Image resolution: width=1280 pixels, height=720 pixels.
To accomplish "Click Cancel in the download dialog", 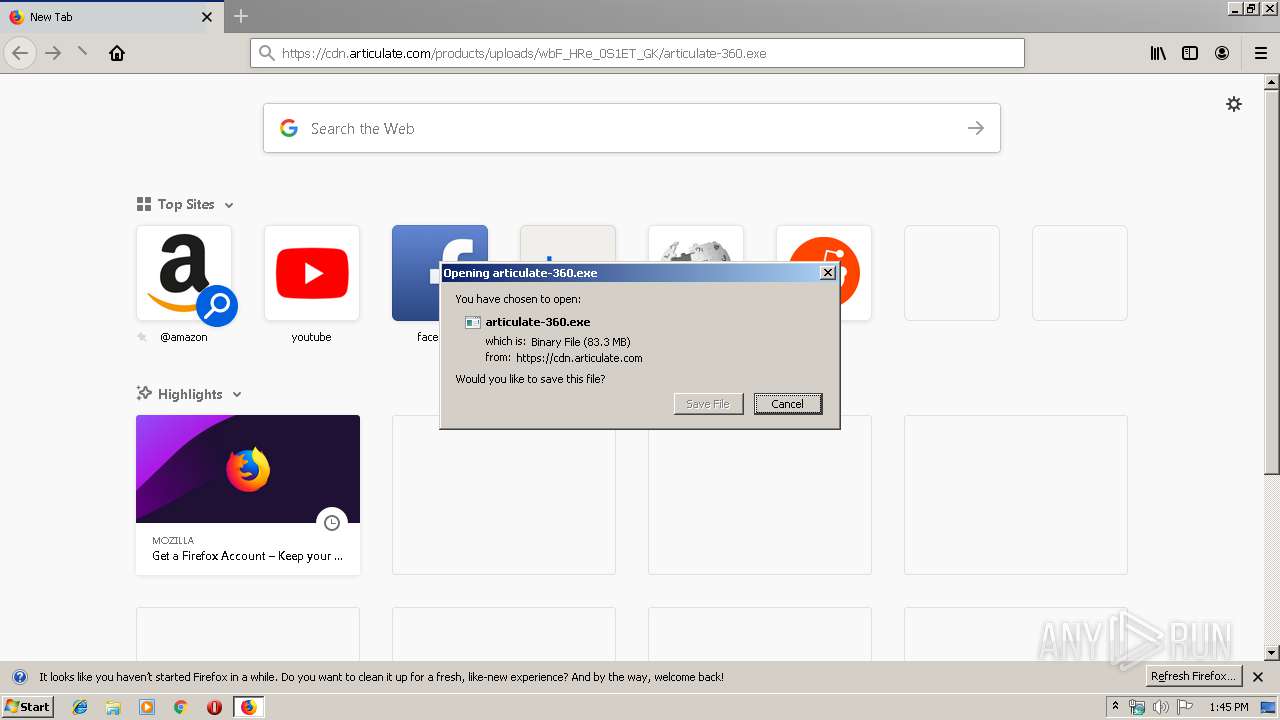I will point(788,404).
